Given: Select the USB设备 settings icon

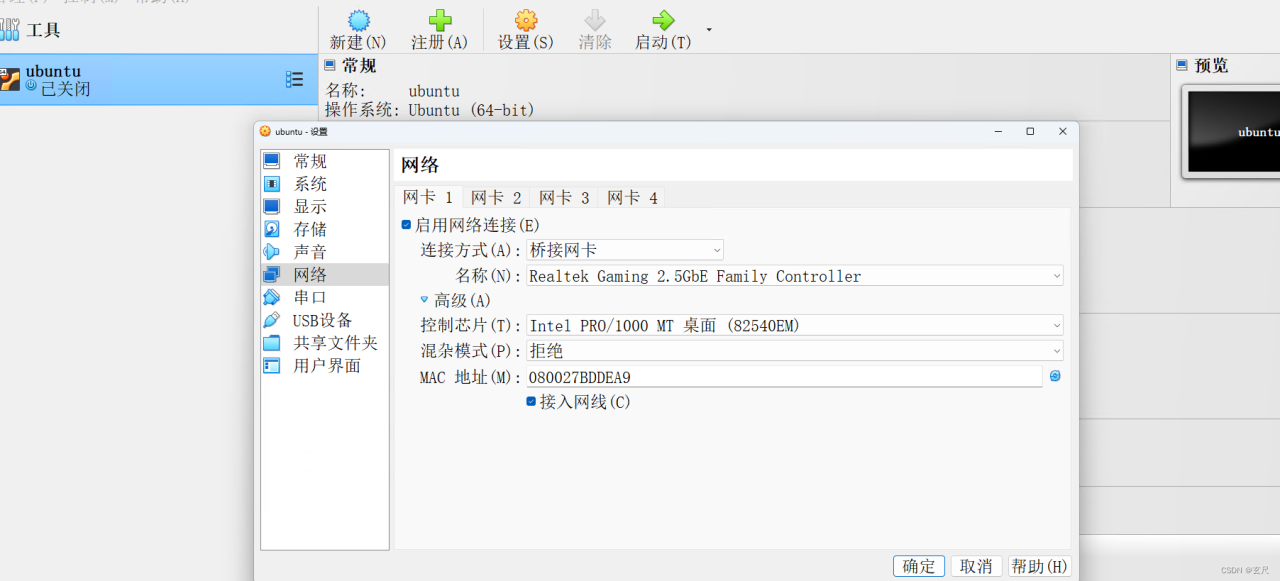Looking at the screenshot, I should coord(273,320).
